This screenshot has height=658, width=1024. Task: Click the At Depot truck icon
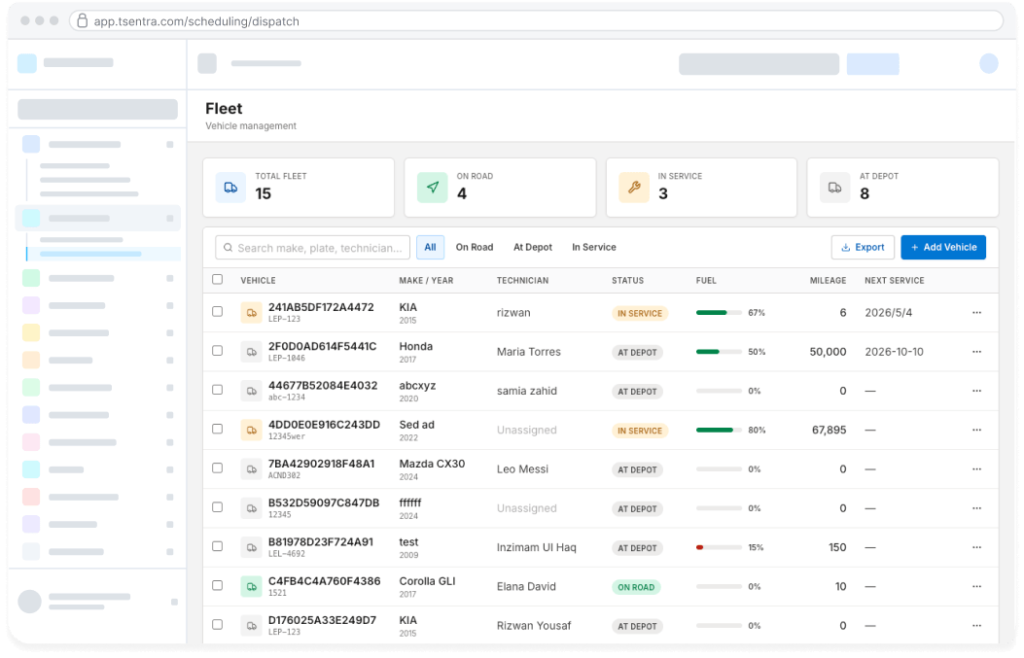[835, 187]
